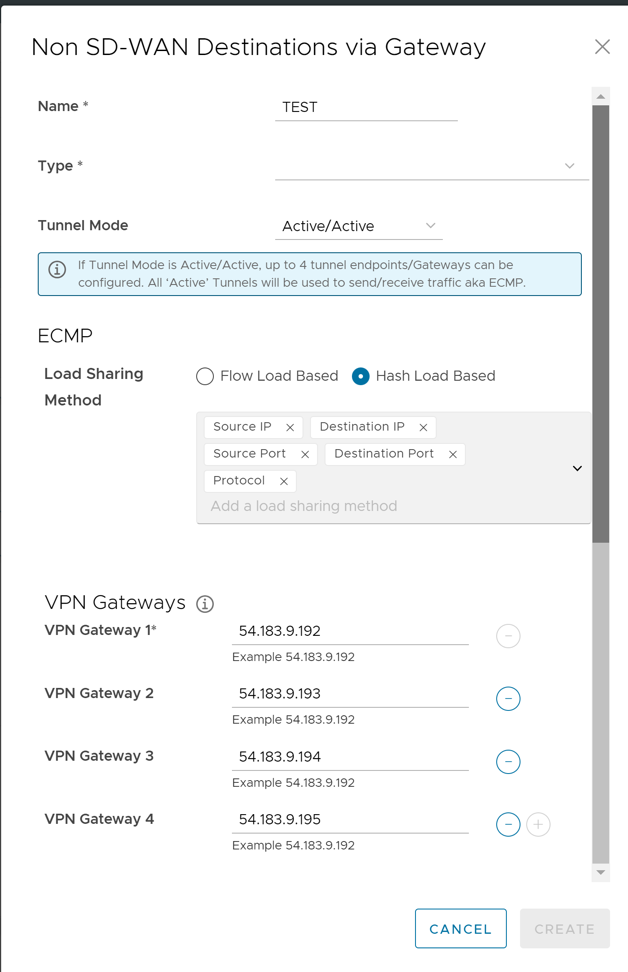Remove the Protocol tag
Viewport: 628px width, 972px height.
(x=284, y=481)
